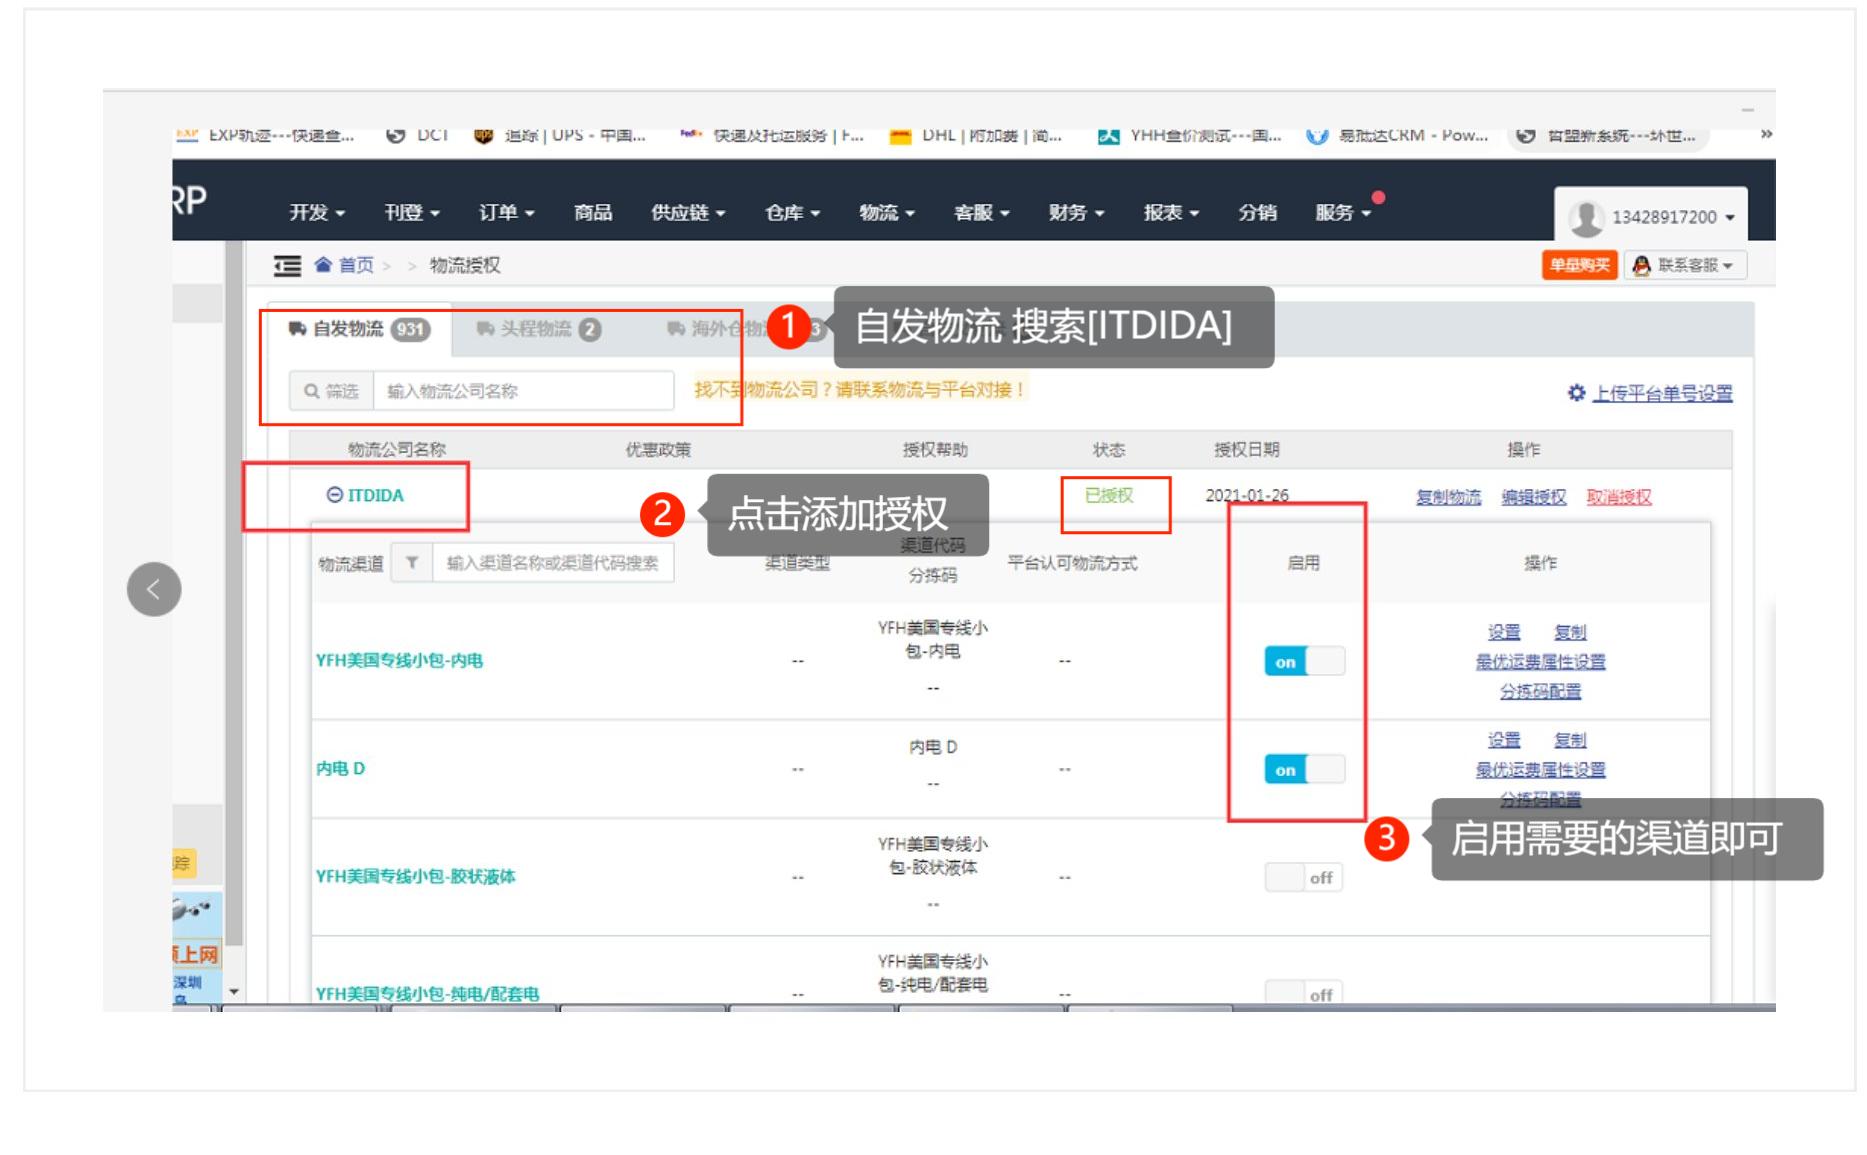1867x1155 pixels.
Task: Open the 财务 menu in the navigation bar
Action: pyautogui.click(x=1076, y=212)
